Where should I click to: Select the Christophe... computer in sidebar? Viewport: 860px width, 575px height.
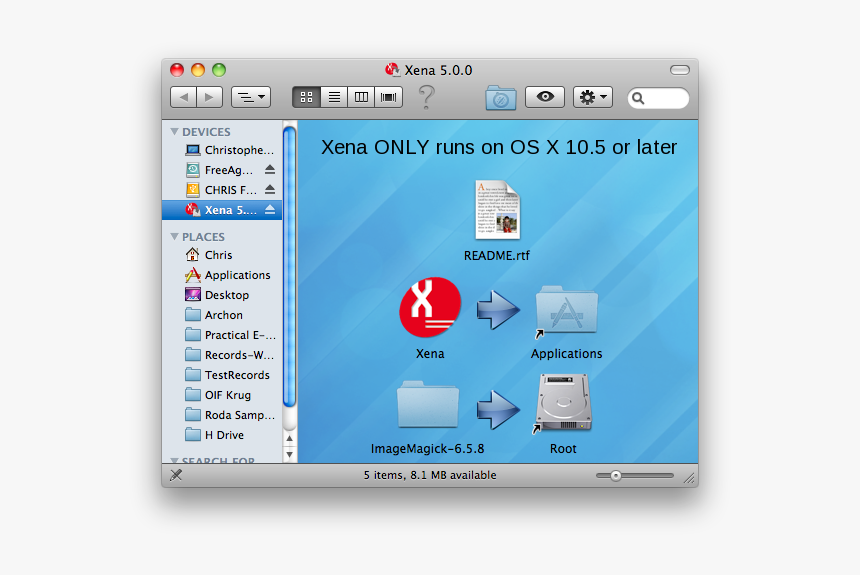click(x=222, y=150)
